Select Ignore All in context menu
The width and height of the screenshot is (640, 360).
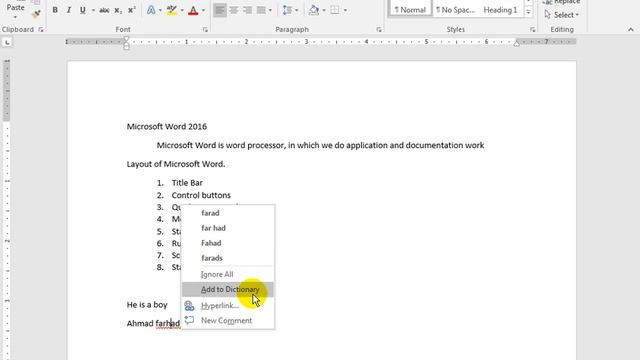click(228, 274)
